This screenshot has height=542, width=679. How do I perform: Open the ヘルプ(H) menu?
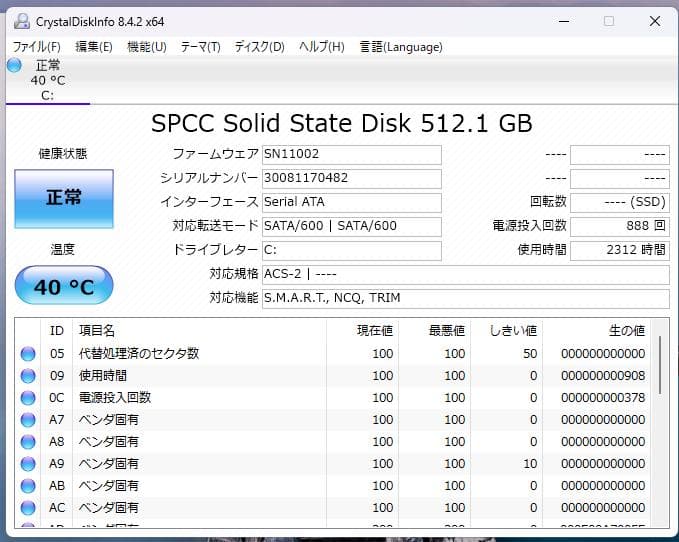point(322,47)
